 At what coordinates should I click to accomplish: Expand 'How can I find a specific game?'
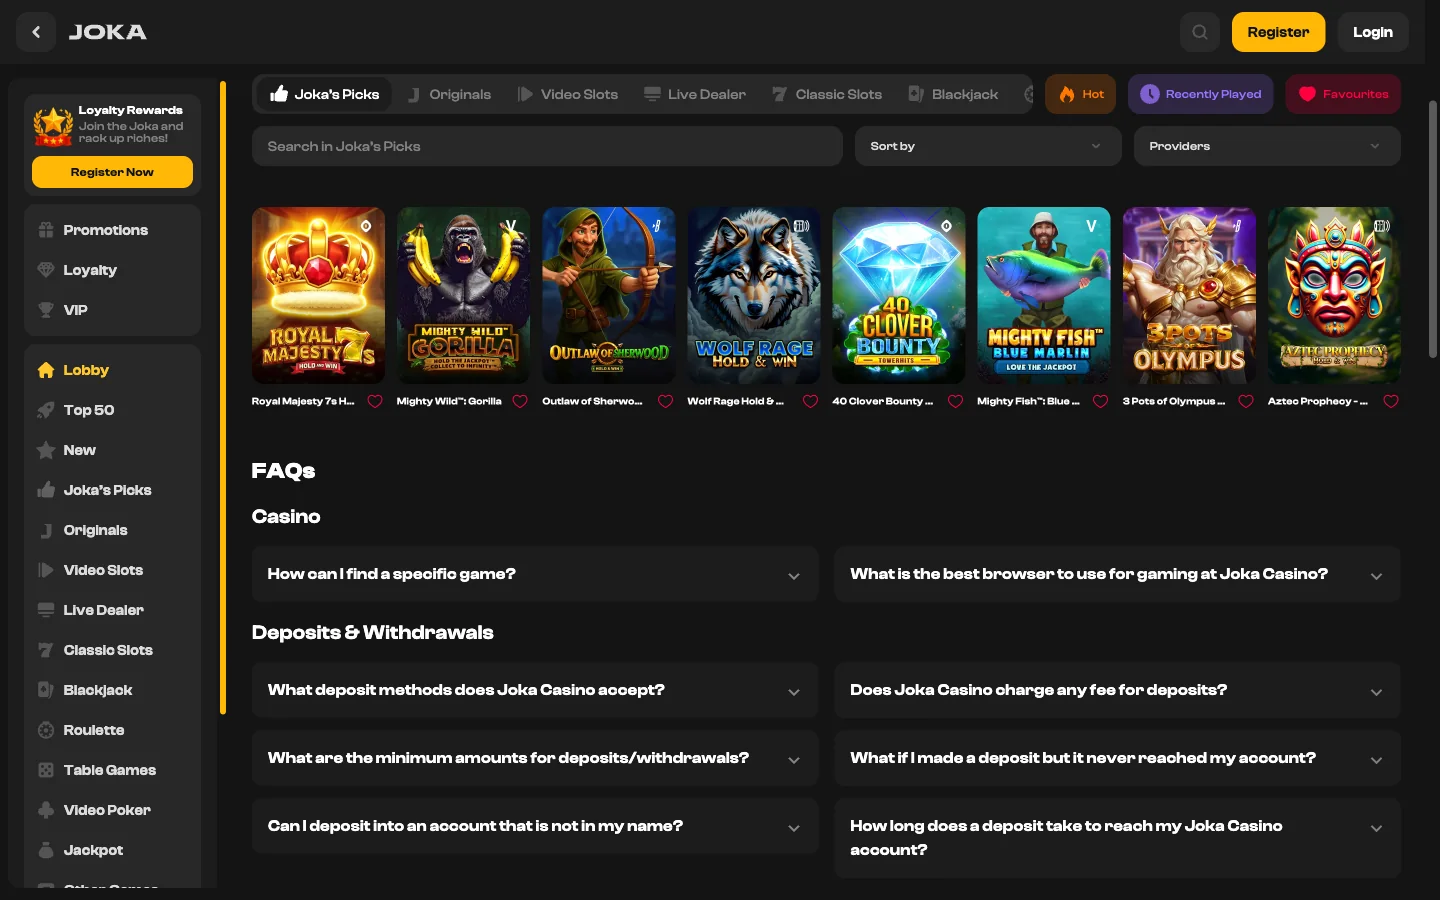pos(535,574)
